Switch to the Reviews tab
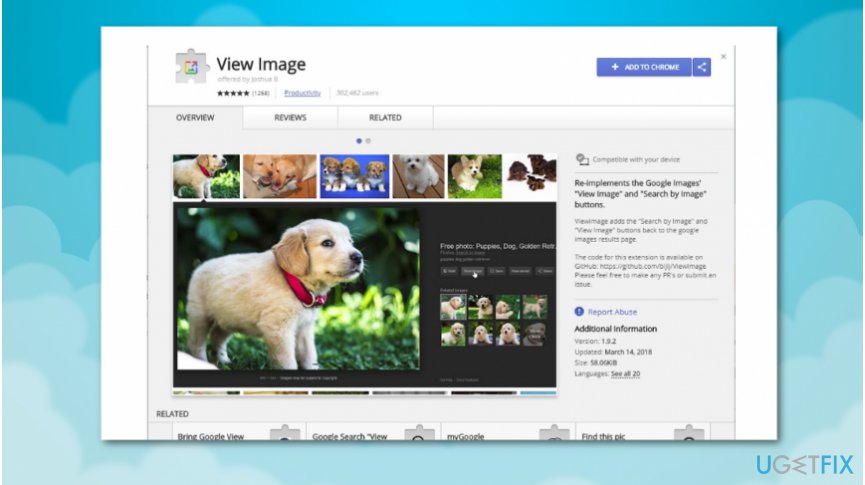This screenshot has height=485, width=865. click(x=290, y=118)
